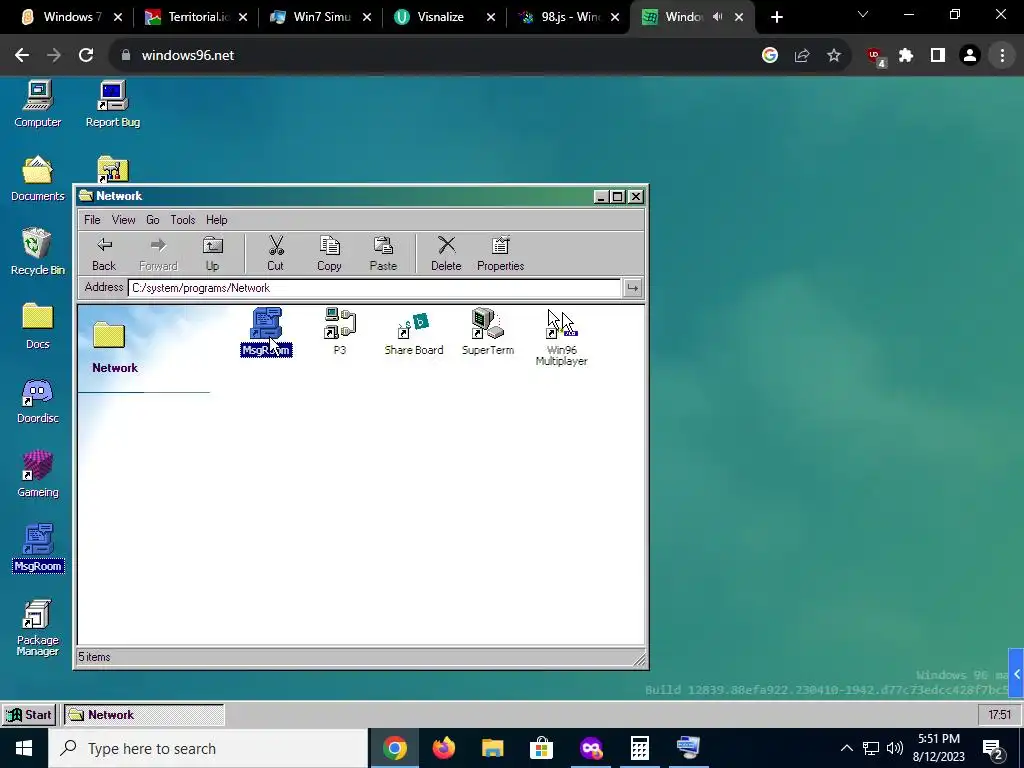Click the 17:51 clock in Windows 96 tray
Viewport: 1024px width, 768px height.
(x=999, y=715)
